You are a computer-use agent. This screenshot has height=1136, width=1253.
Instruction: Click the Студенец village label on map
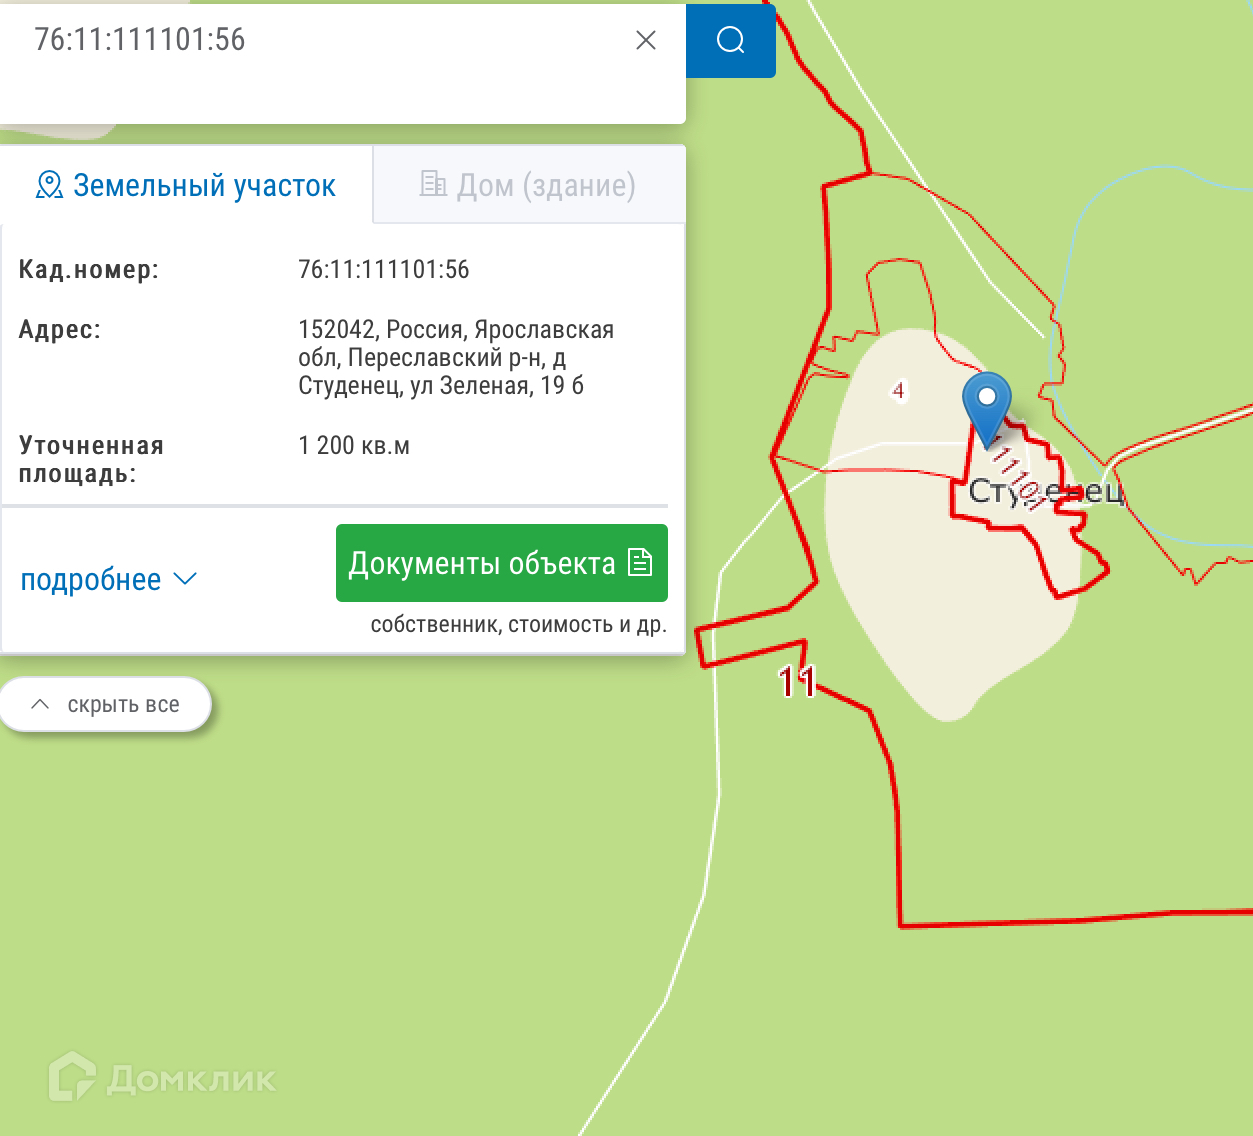[x=1046, y=491]
